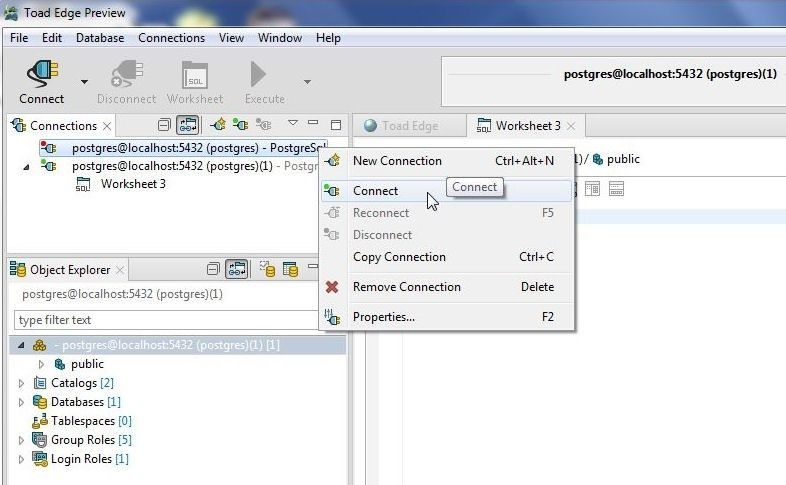This screenshot has height=485, width=786.
Task: Click the Disconnect toolbar button
Action: (126, 82)
